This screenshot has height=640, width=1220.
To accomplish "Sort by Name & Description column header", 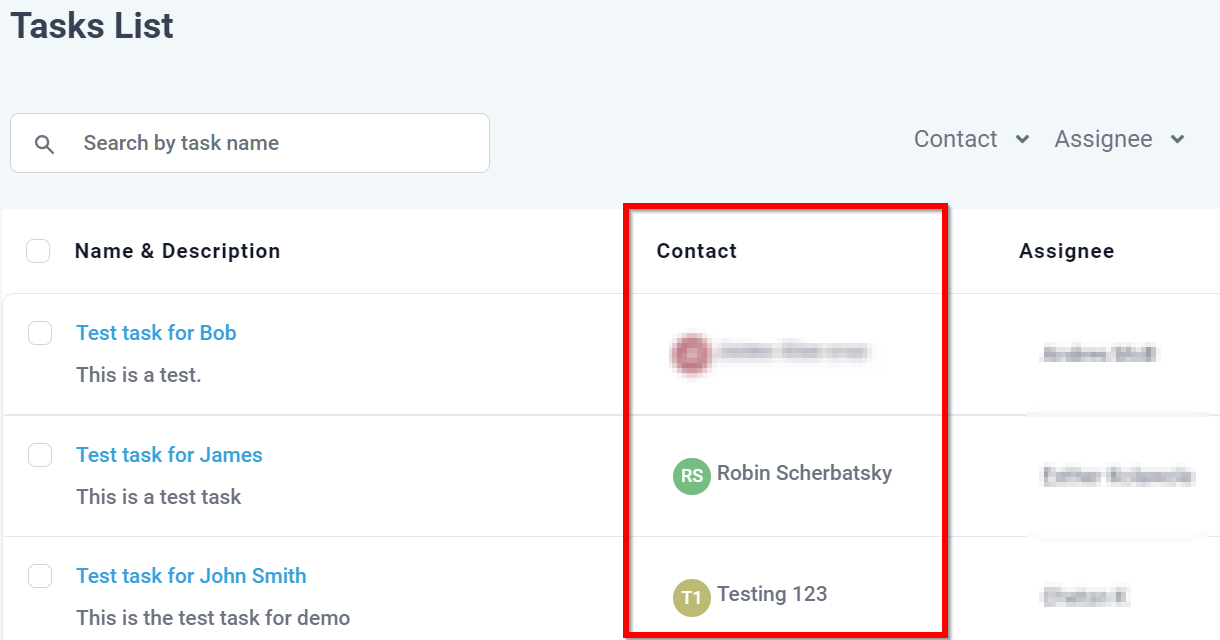I will [177, 251].
